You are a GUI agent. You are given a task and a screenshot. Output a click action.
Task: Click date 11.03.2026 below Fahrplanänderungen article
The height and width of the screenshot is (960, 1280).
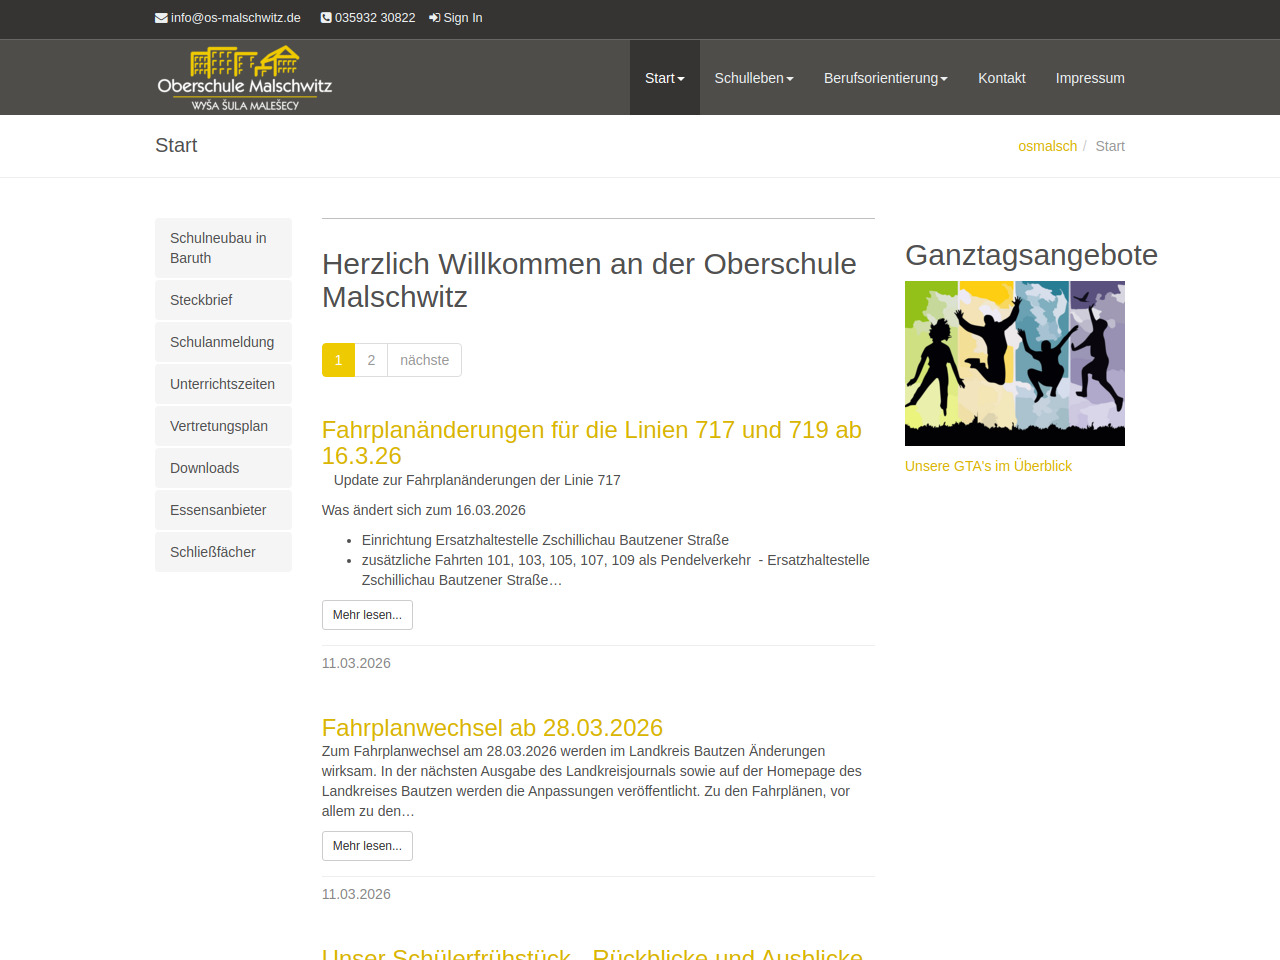pyautogui.click(x=356, y=663)
